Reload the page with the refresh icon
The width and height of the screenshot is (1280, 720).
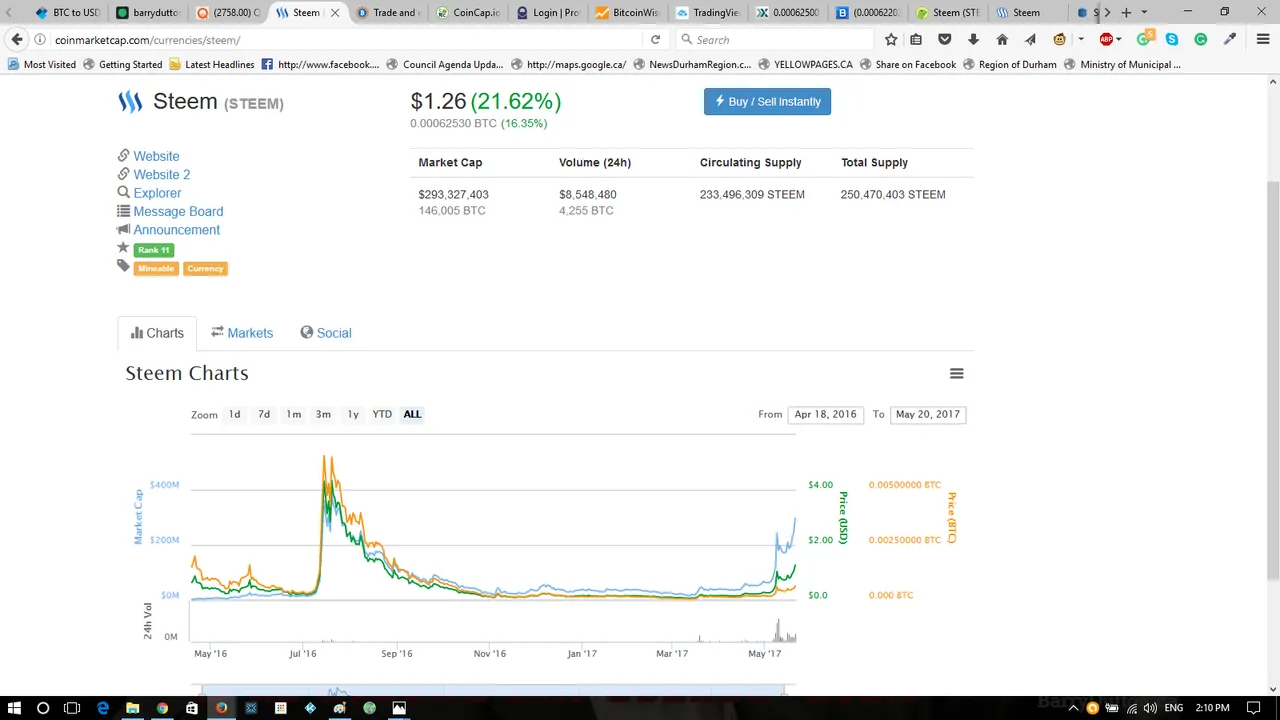click(x=655, y=40)
